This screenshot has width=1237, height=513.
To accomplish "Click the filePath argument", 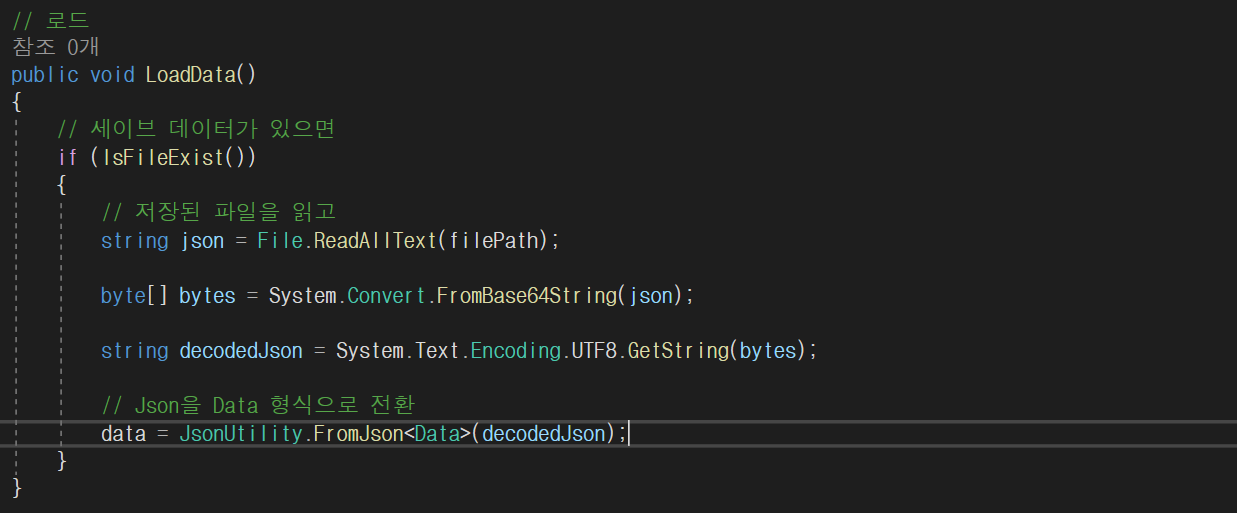I will (494, 241).
